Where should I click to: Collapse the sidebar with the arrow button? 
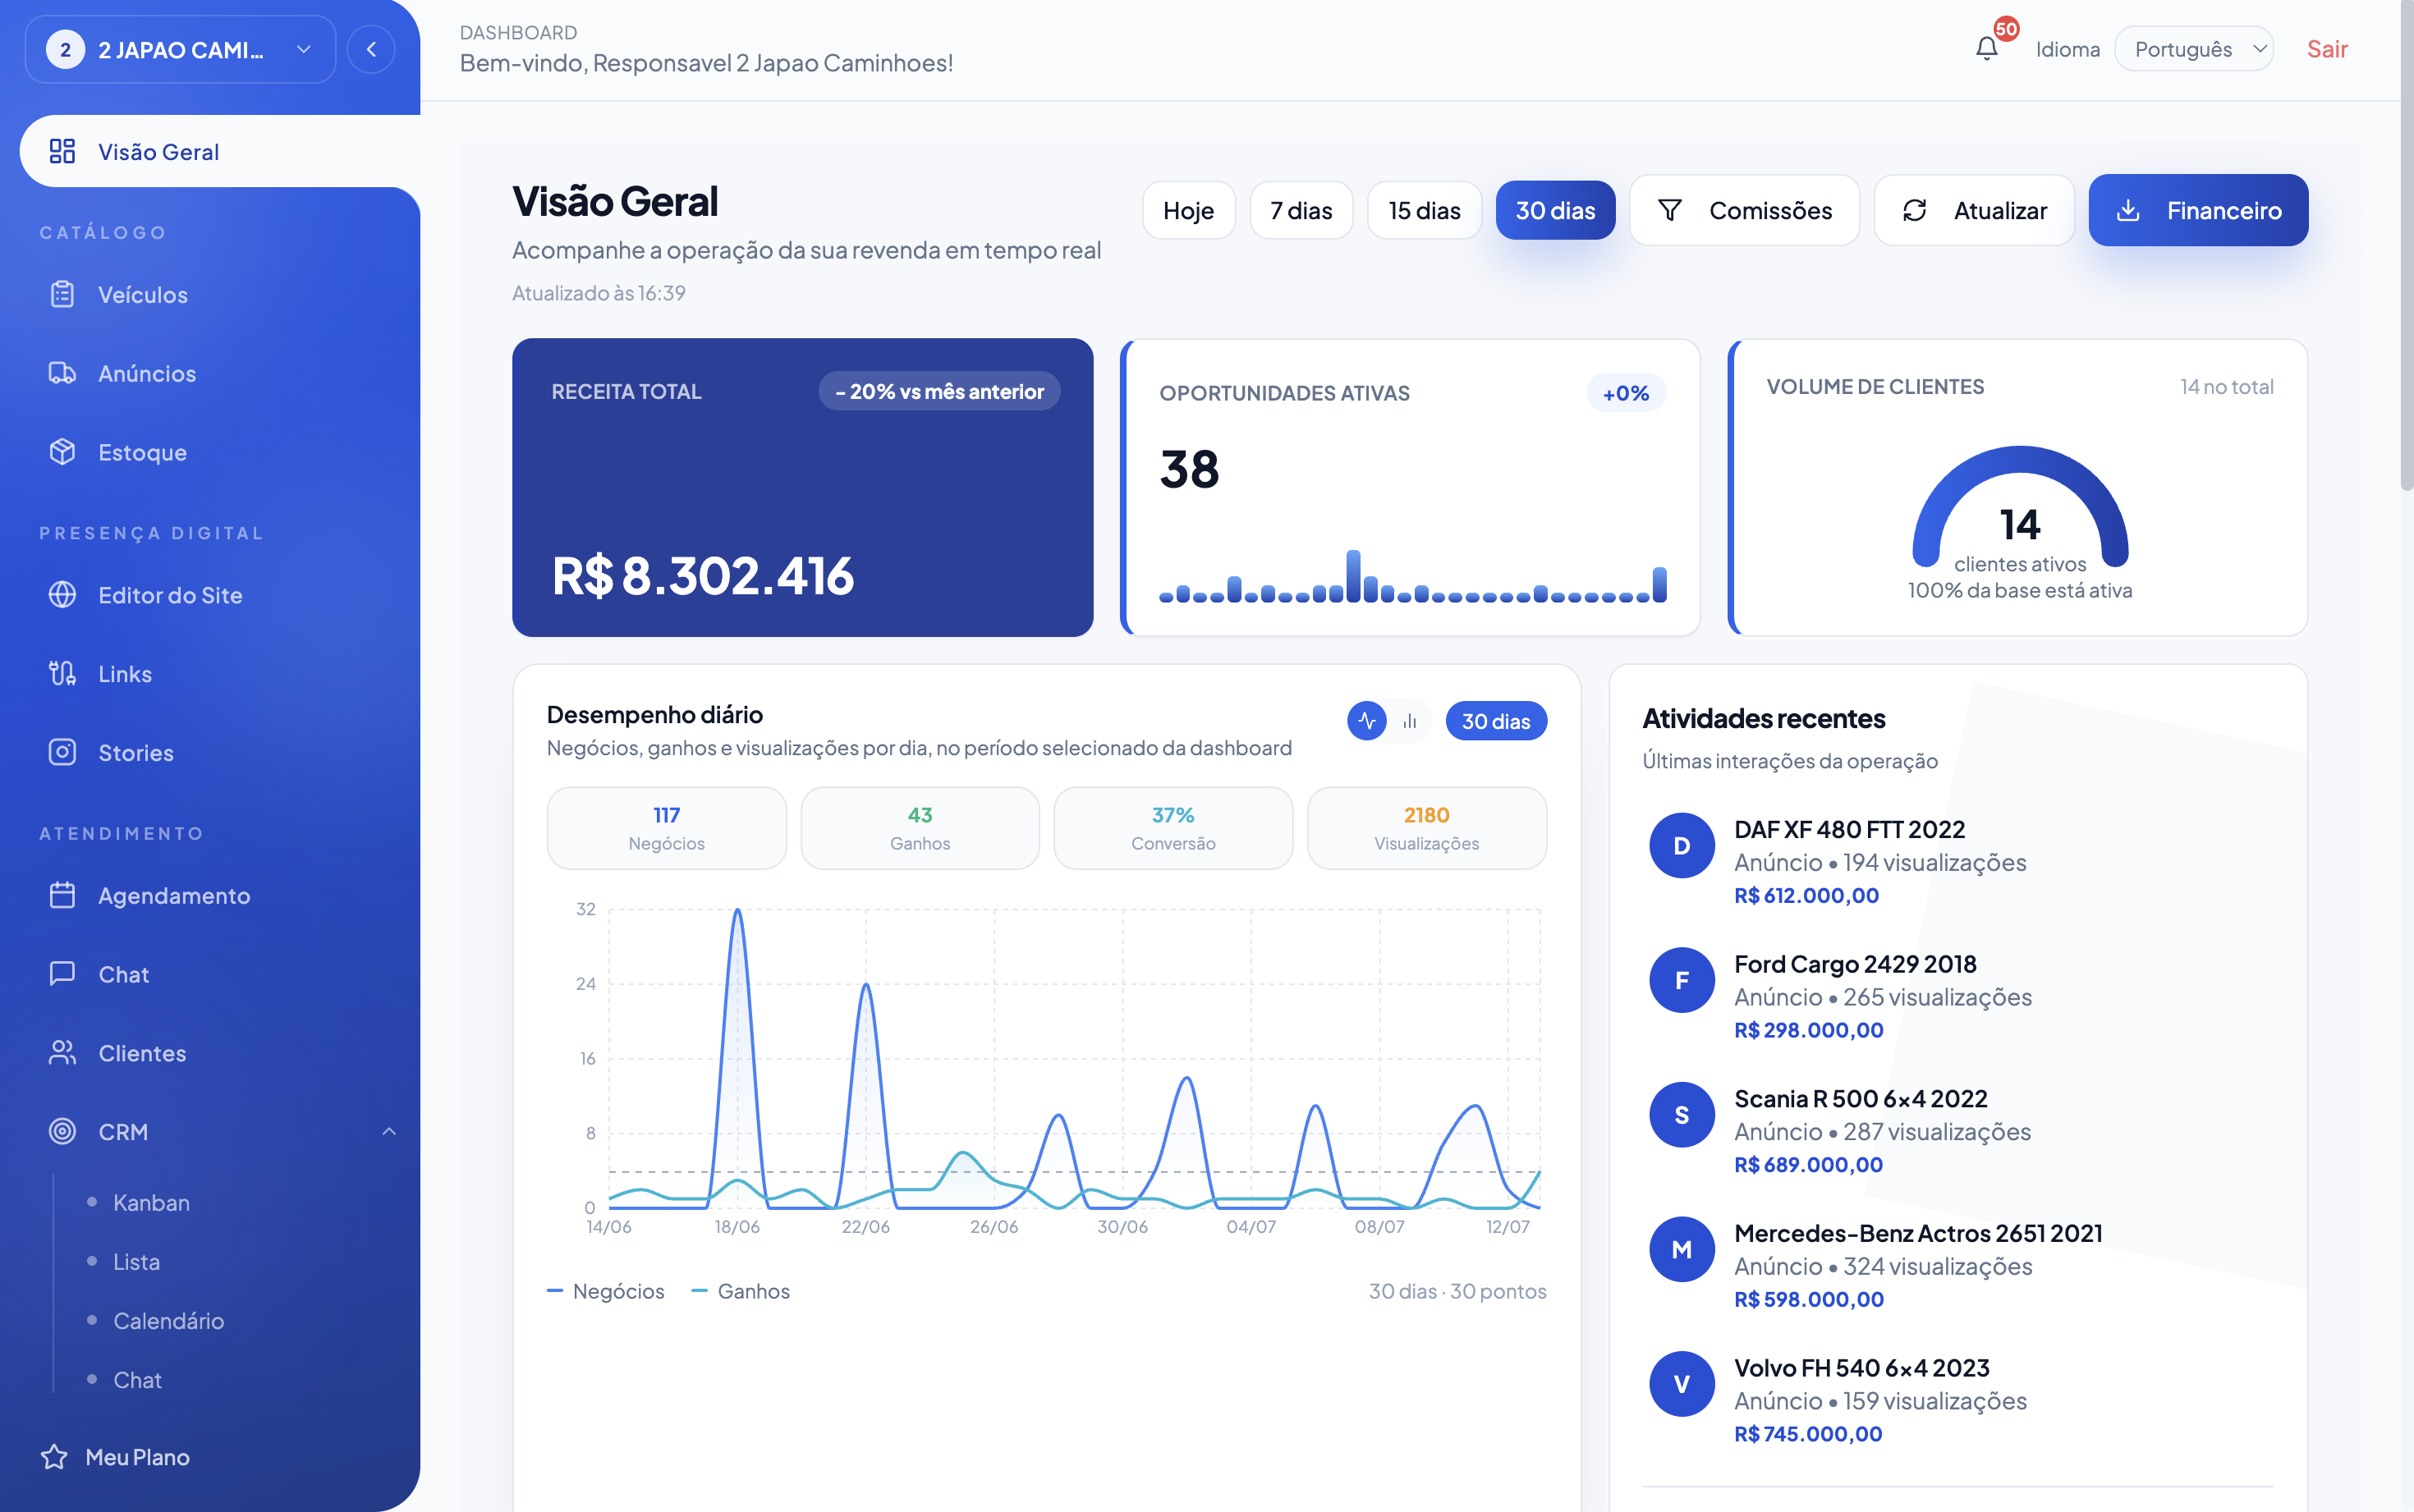point(371,49)
